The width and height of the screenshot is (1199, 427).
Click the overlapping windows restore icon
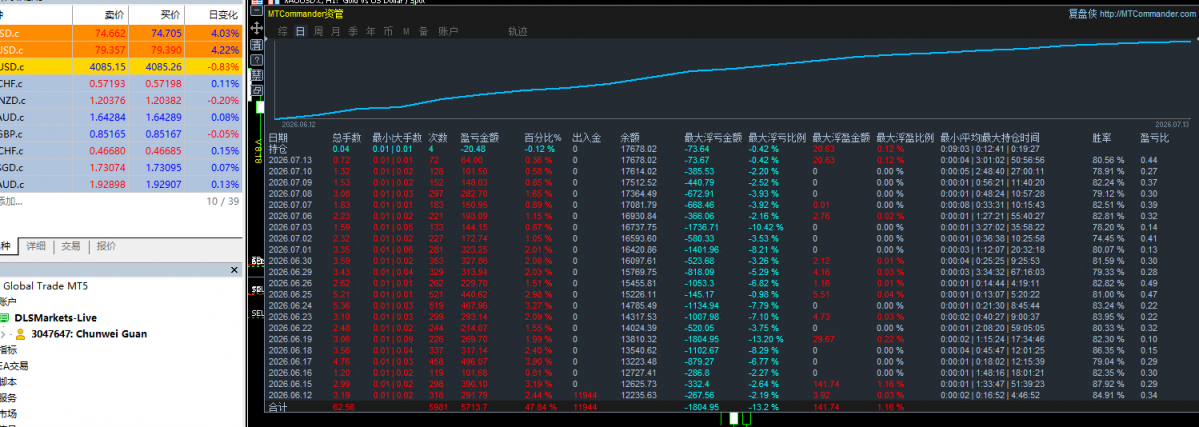tap(257, 90)
